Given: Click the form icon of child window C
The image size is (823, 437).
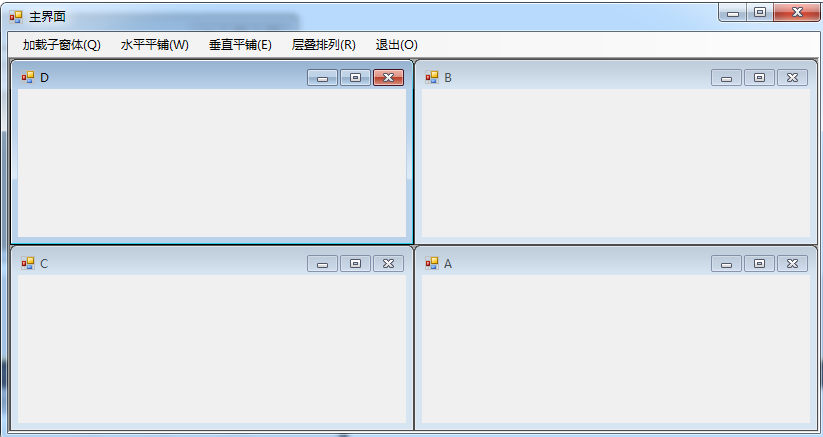Looking at the screenshot, I should coord(28,263).
